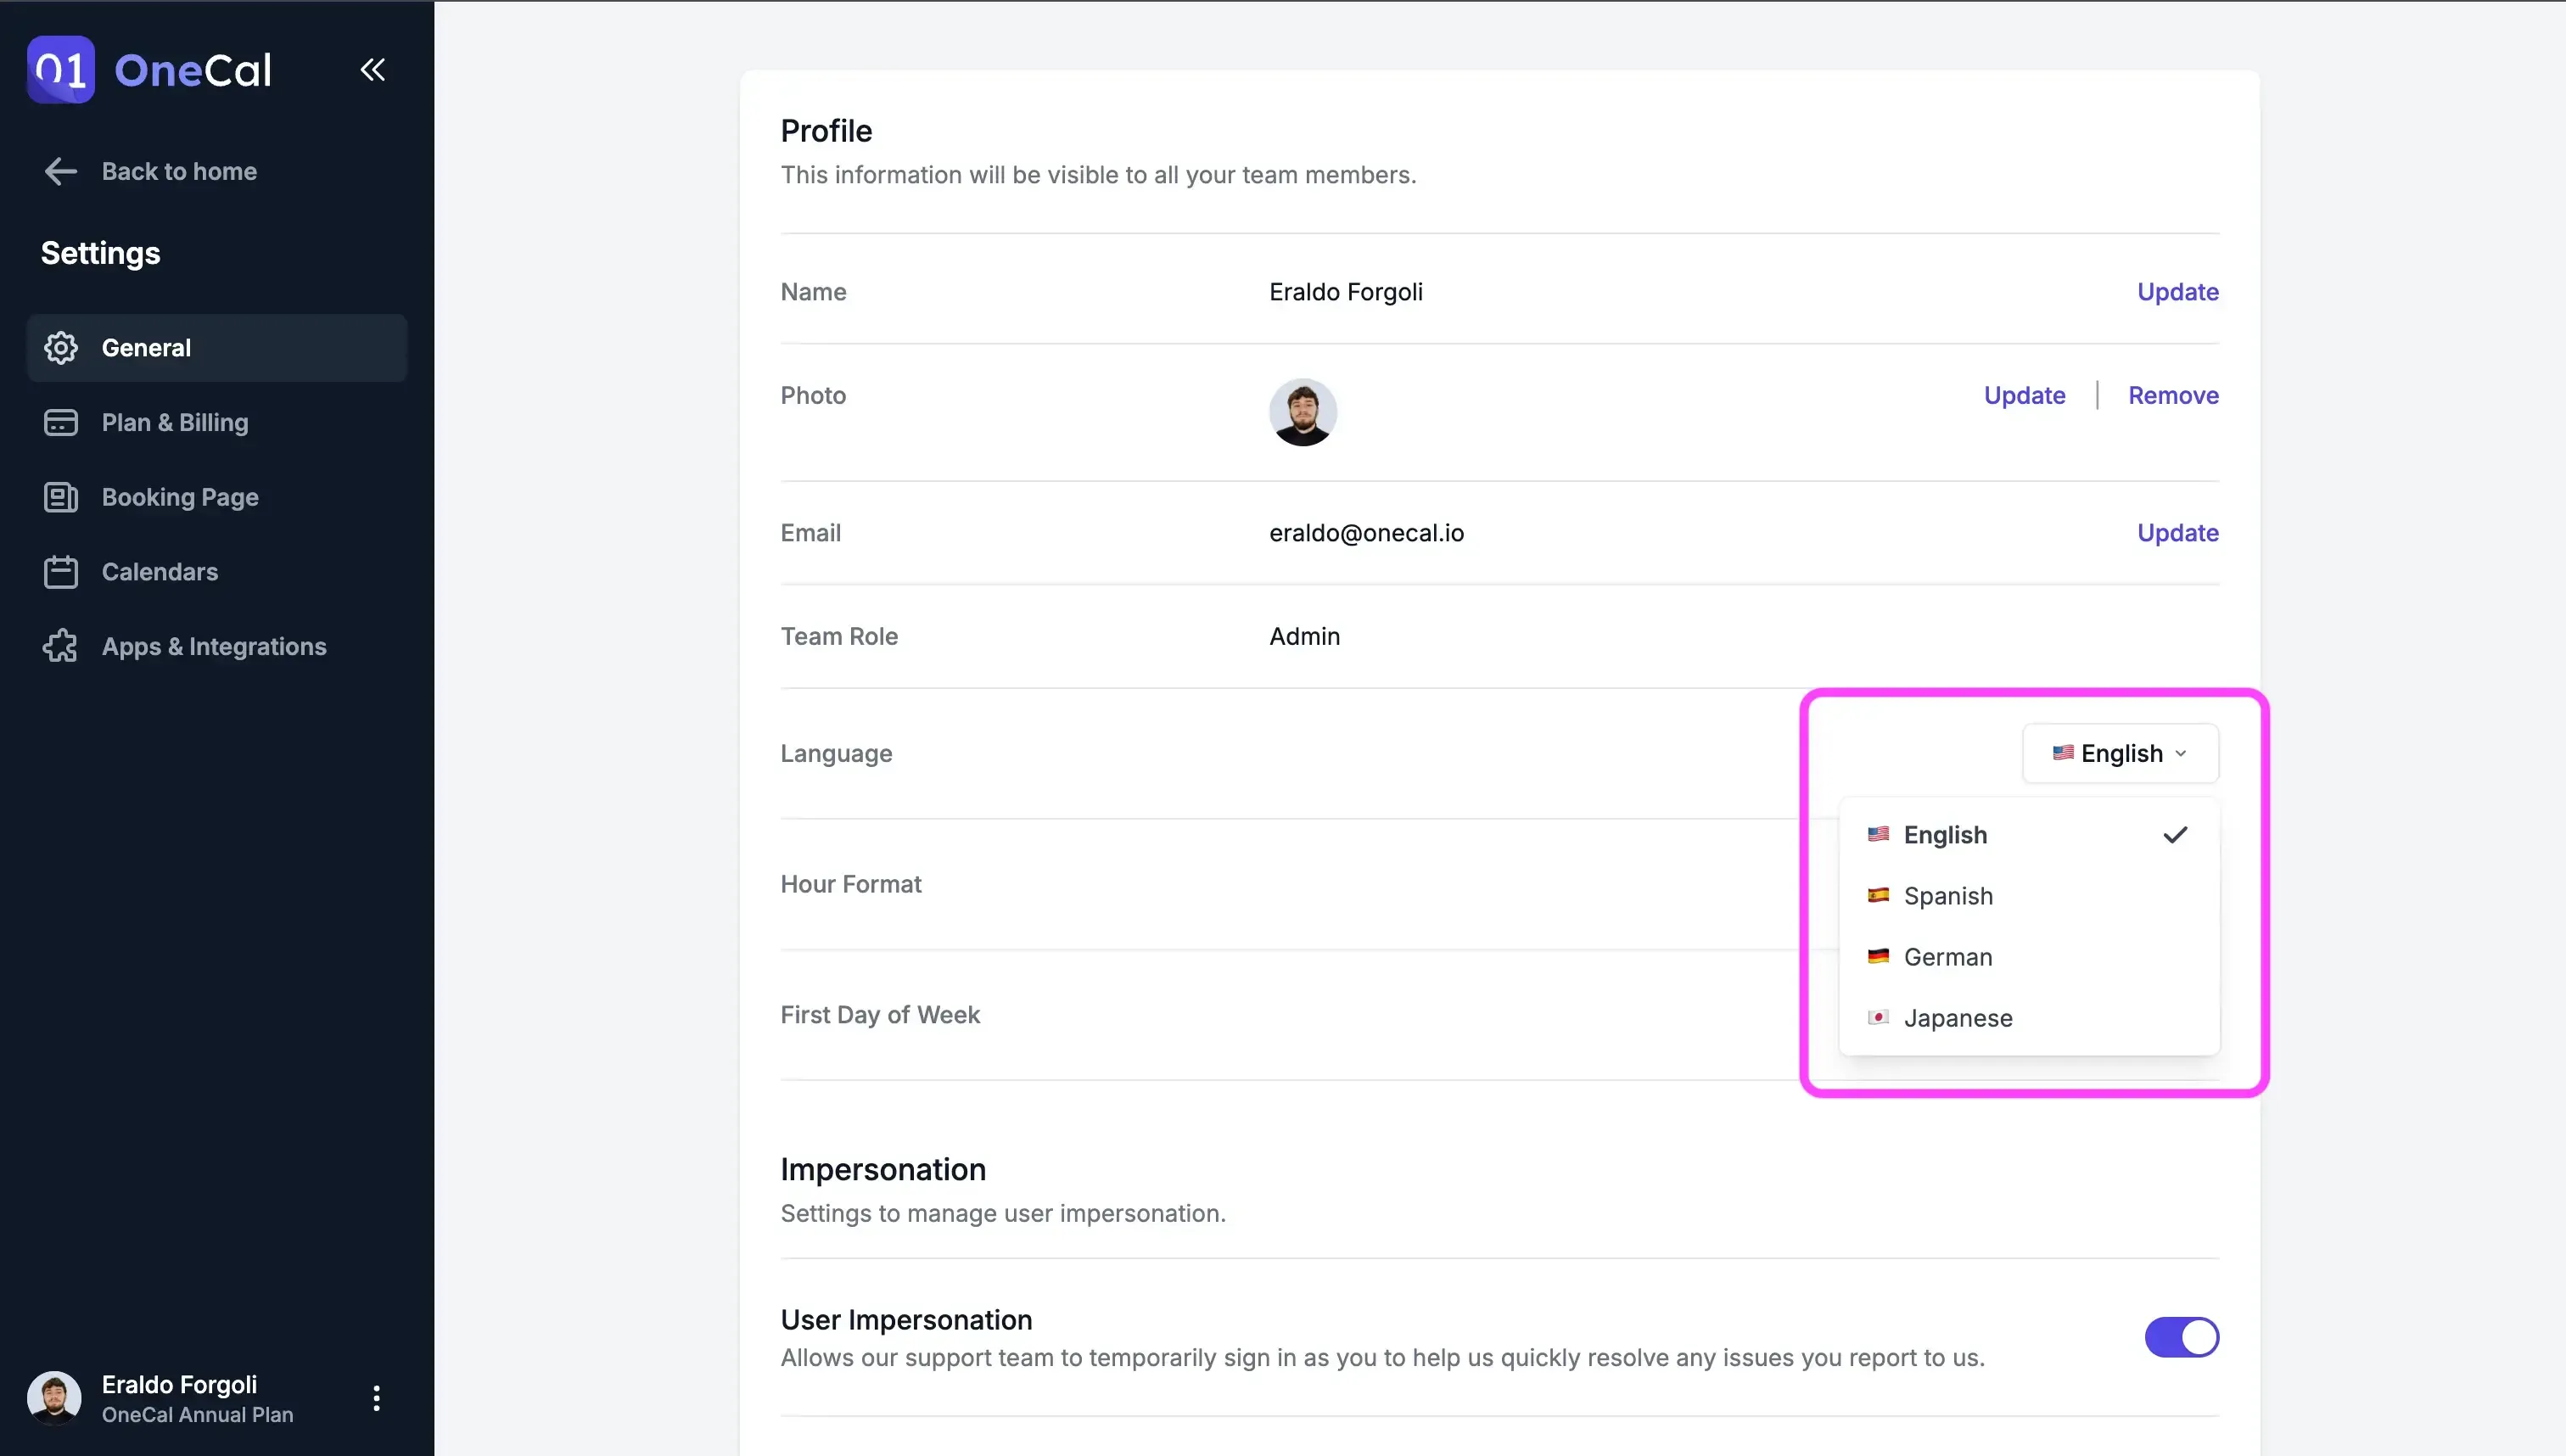2566x1456 pixels.
Task: Select Spanish from language list
Action: 1947,896
